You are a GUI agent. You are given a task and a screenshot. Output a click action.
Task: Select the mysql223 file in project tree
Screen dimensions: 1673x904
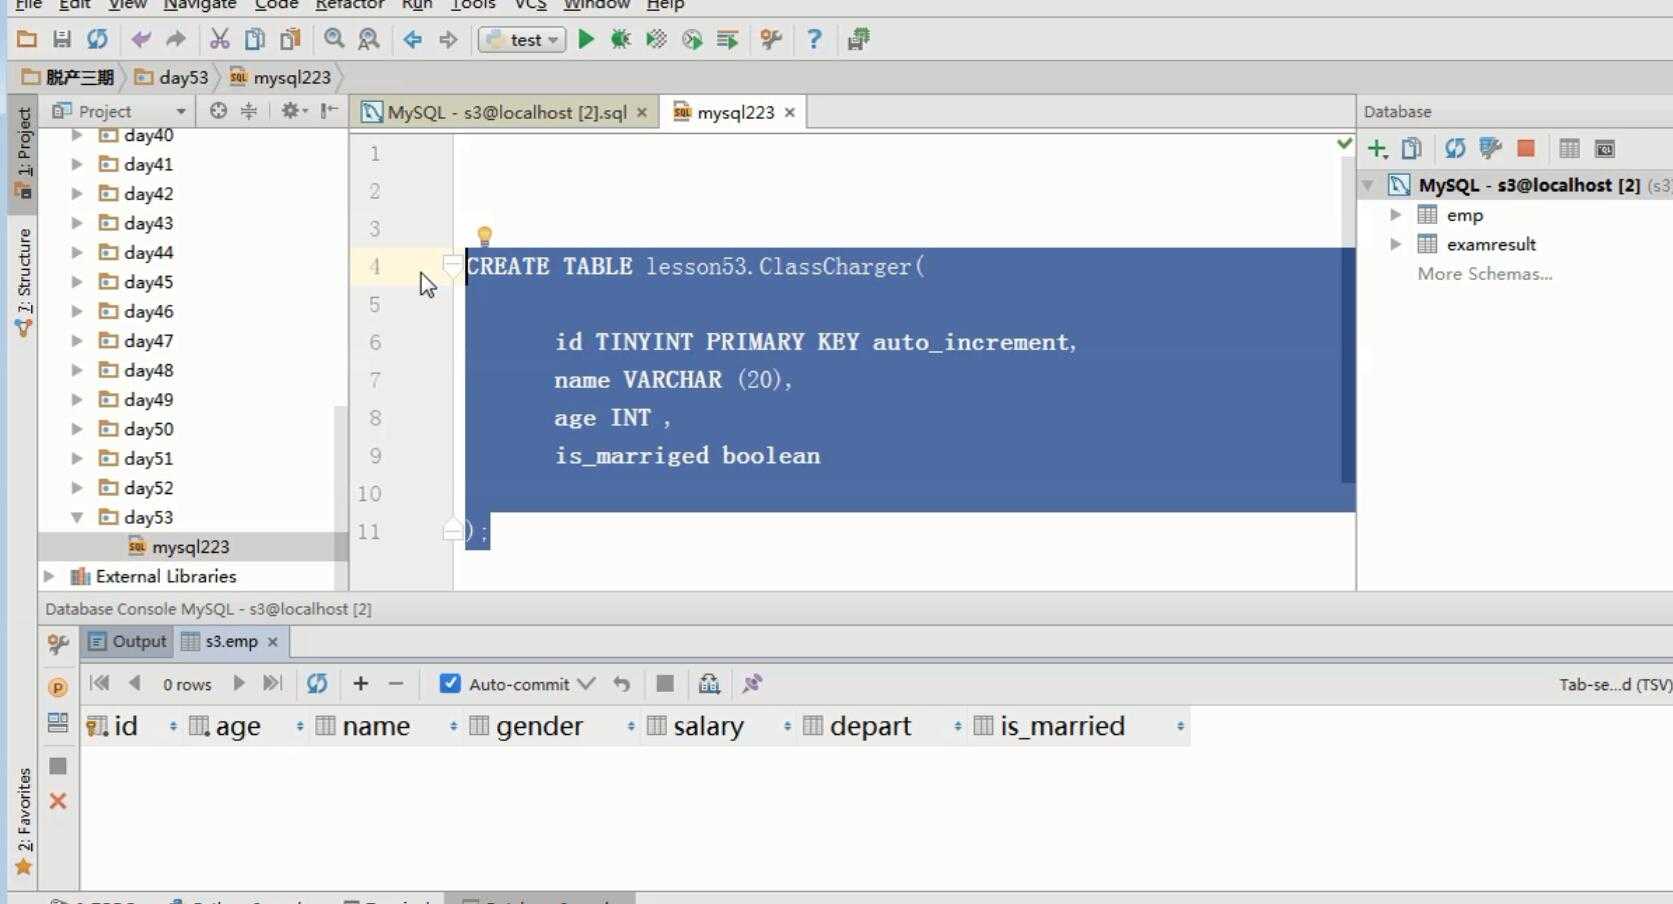click(x=191, y=547)
